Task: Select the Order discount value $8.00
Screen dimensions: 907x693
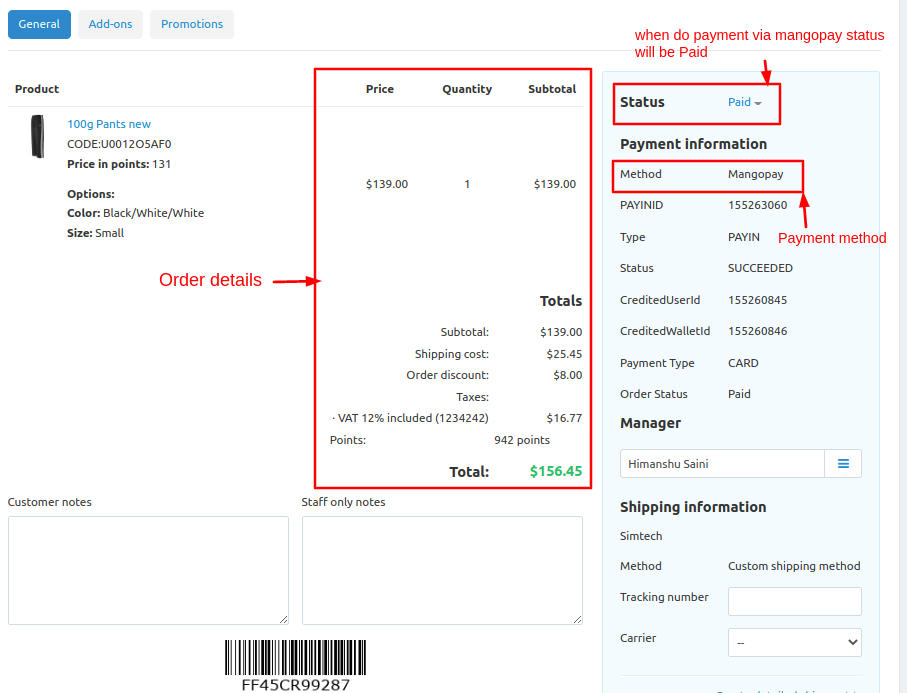Action: pyautogui.click(x=567, y=375)
